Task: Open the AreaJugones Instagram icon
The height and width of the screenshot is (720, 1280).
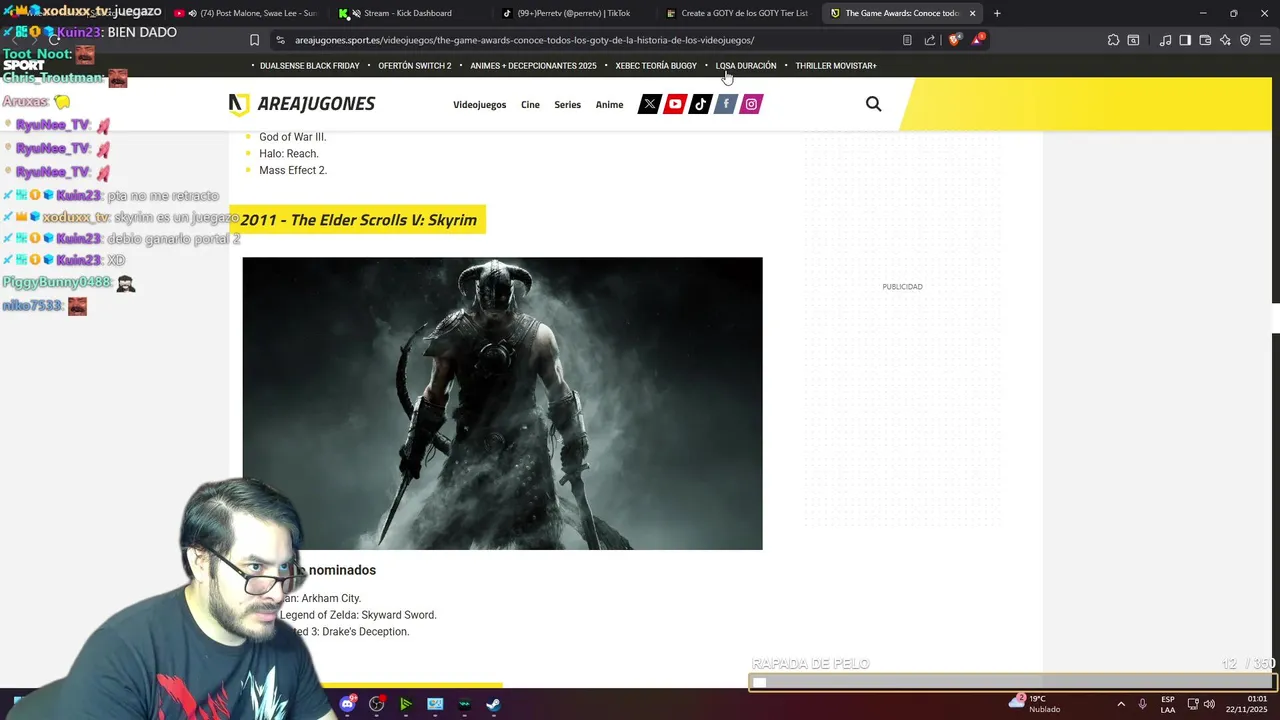Action: [752, 104]
